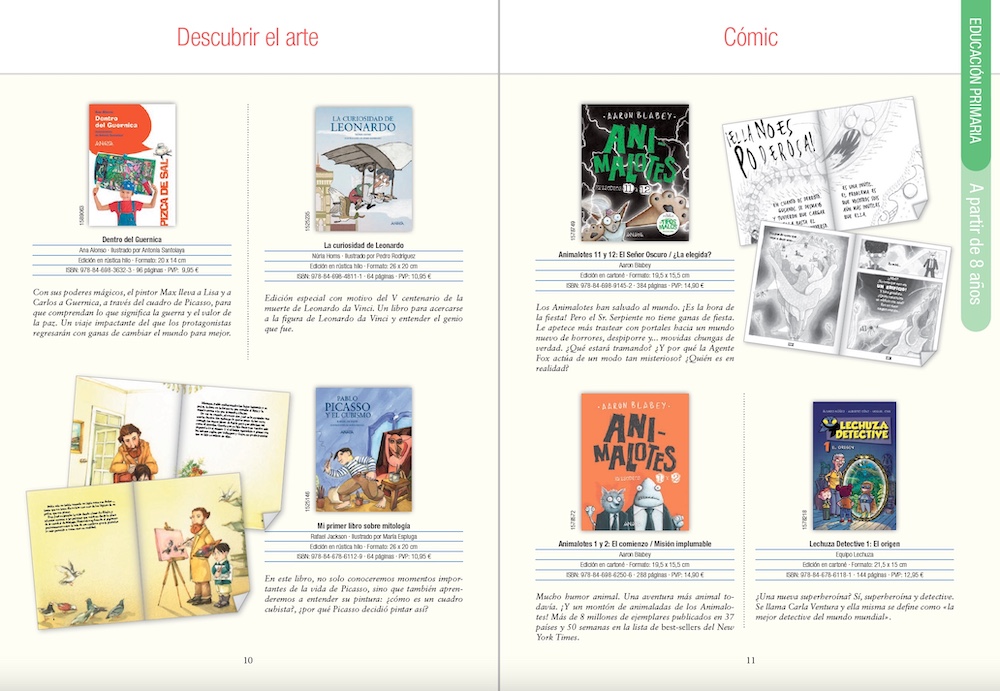This screenshot has height=691, width=1000.
Task: Click the author line 'Ana Alonso · Ilustrado por Antonia Santolaya'
Action: [132, 250]
